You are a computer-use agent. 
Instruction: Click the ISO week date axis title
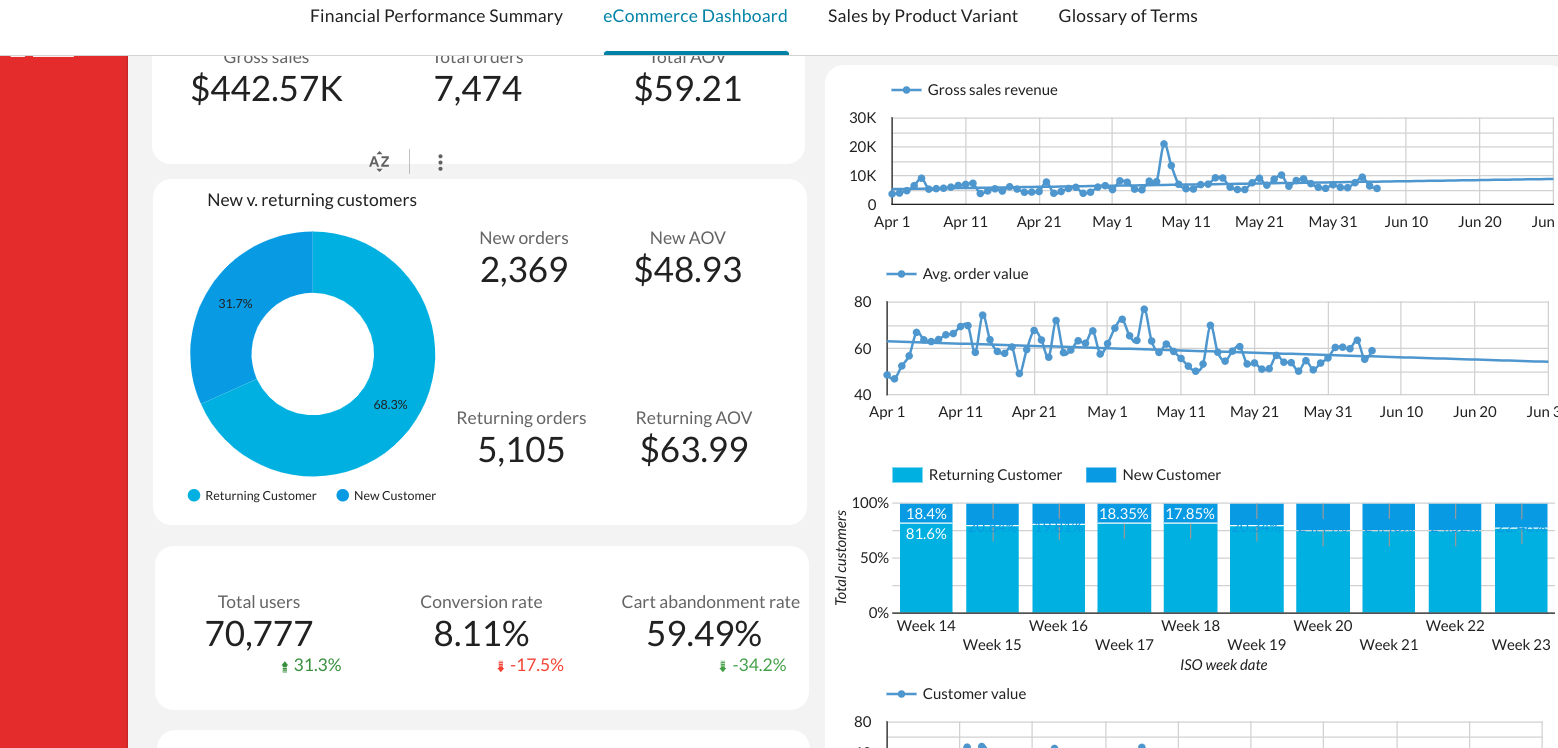pos(1223,664)
